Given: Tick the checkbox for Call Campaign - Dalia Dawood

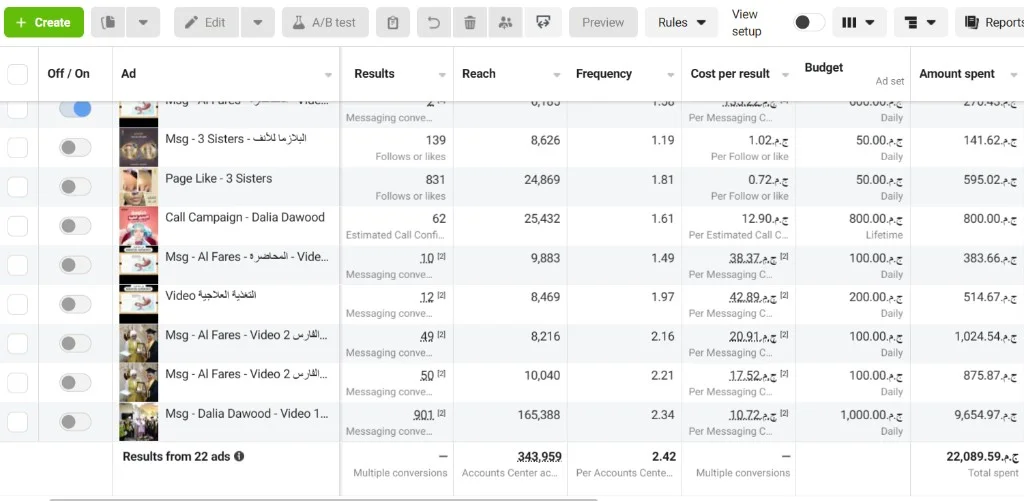Looking at the screenshot, I should click(18, 226).
